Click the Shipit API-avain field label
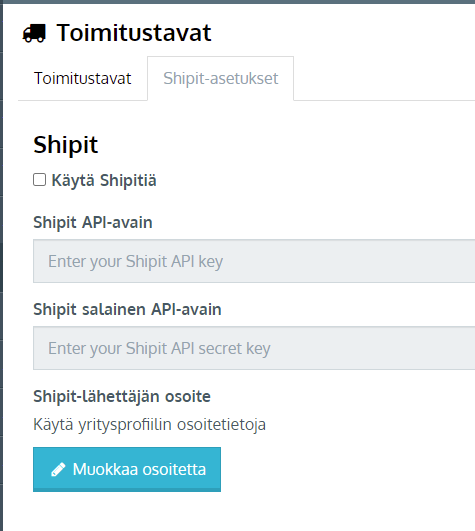This screenshot has width=475, height=531. (93, 222)
